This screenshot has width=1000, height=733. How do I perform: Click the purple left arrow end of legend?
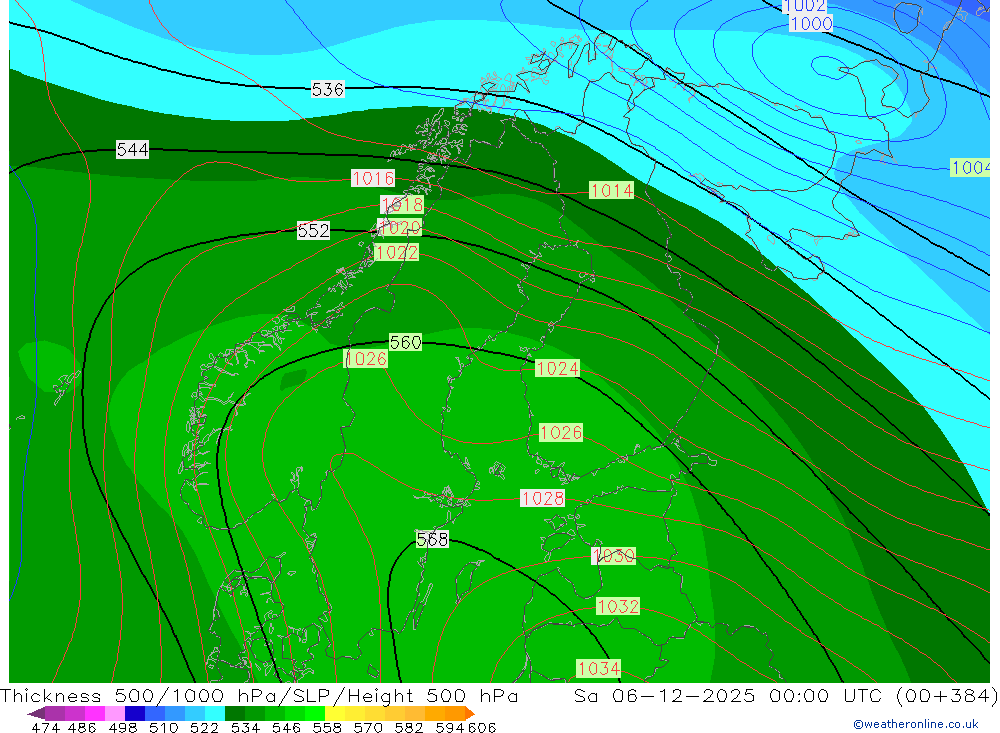pyautogui.click(x=36, y=713)
